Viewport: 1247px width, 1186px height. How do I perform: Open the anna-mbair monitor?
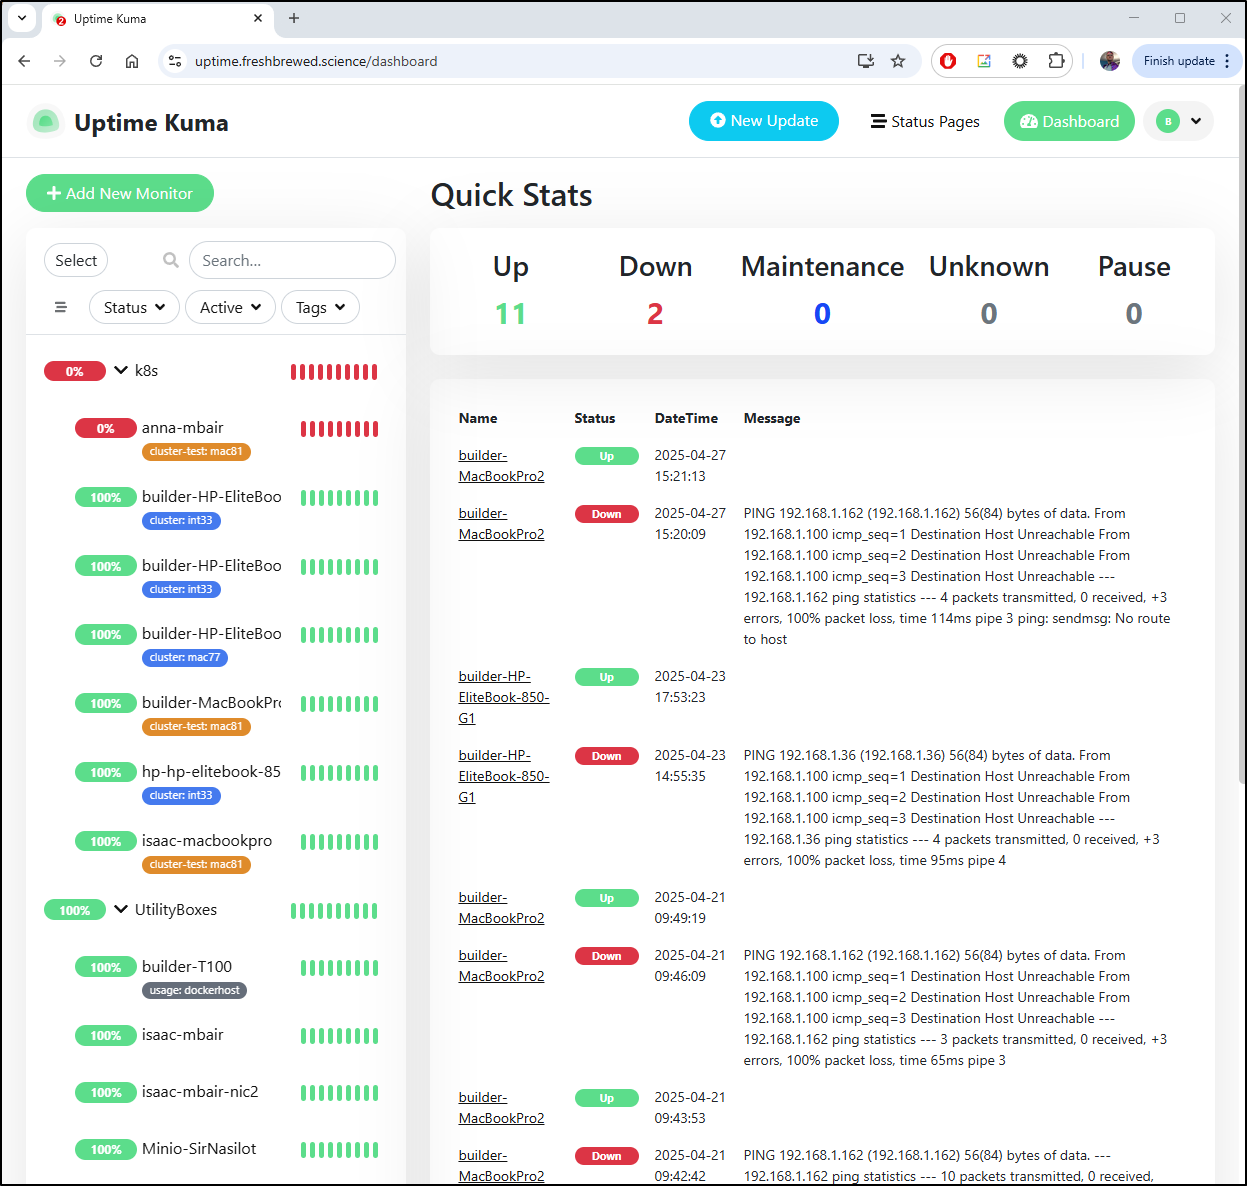[x=183, y=427]
